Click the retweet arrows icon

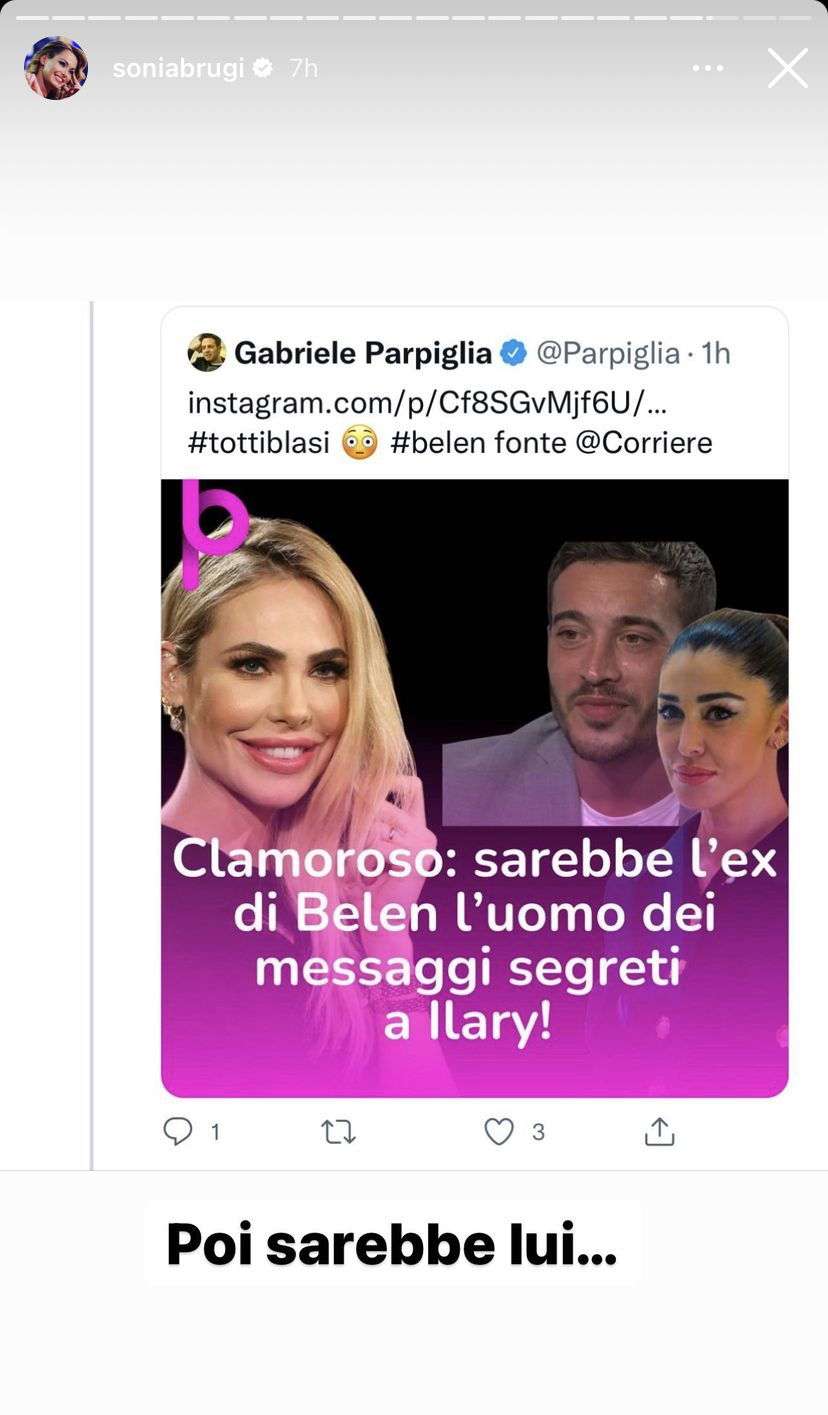tap(338, 1132)
